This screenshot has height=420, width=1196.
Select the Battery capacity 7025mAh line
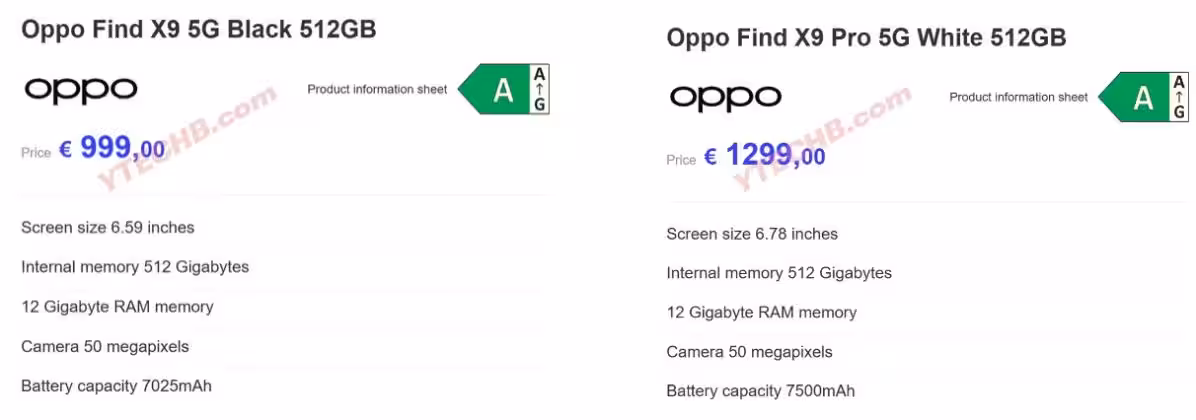(116, 386)
